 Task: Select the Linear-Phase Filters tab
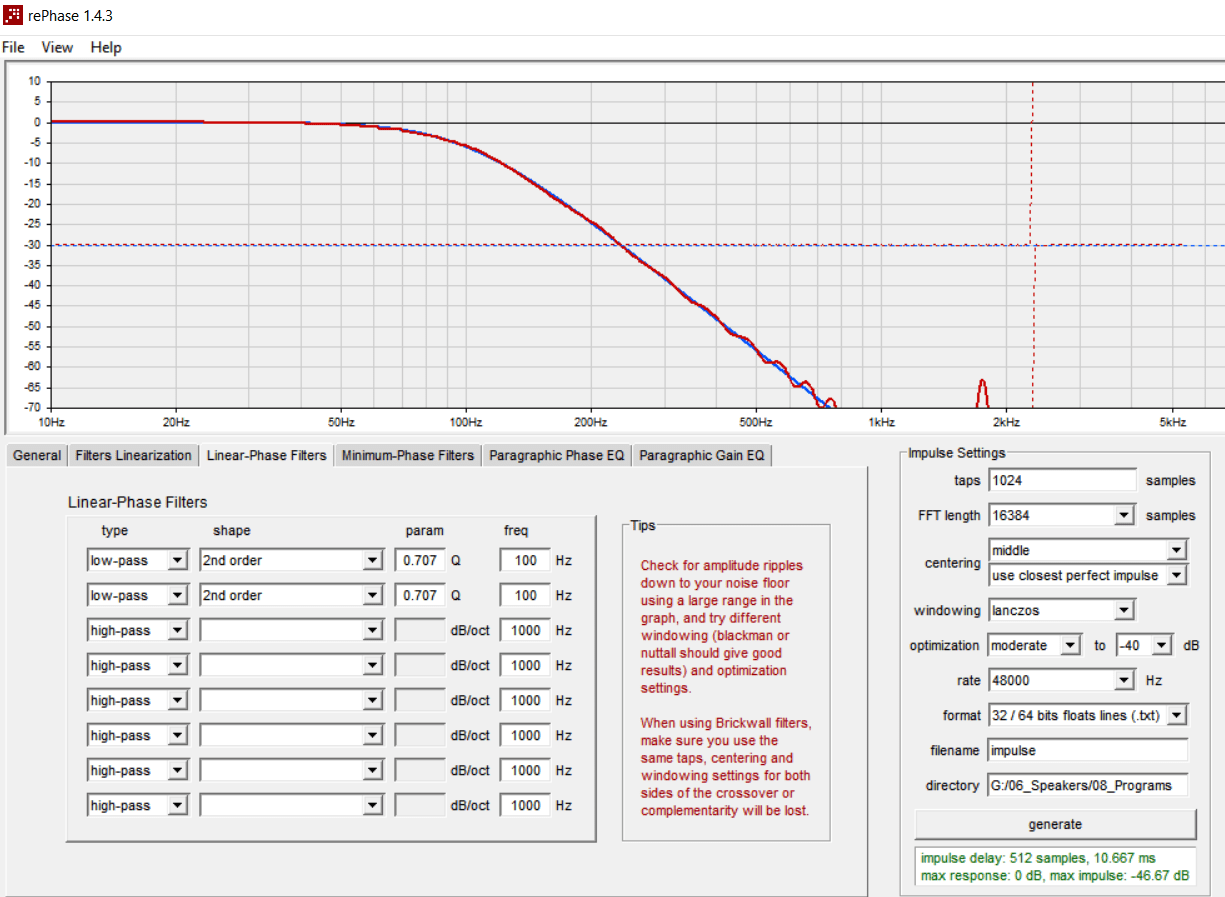pyautogui.click(x=266, y=455)
